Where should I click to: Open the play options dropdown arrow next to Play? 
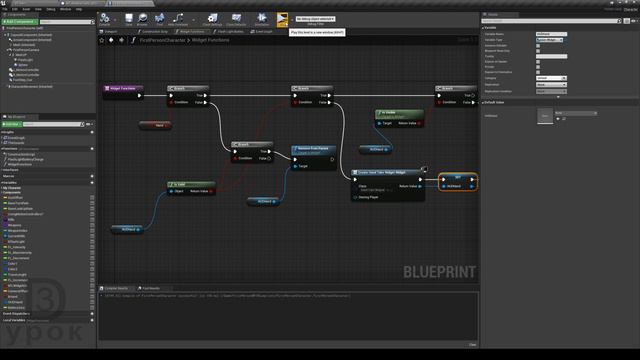click(292, 19)
